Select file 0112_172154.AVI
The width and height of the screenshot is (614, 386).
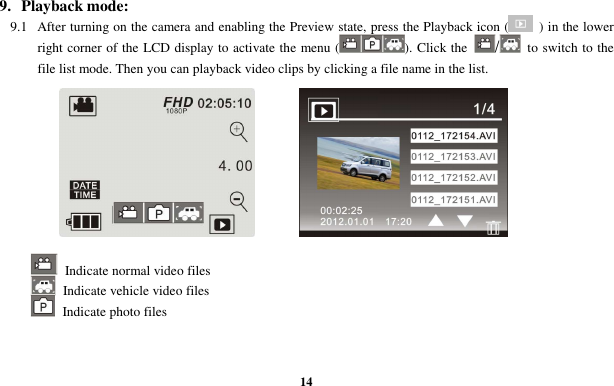[454, 136]
